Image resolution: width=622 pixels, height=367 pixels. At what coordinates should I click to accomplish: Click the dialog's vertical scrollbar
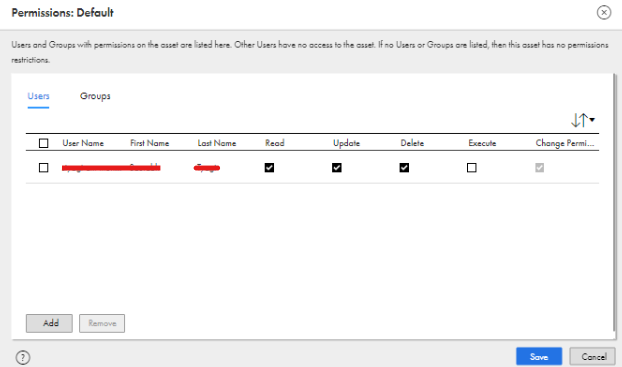coord(615,202)
